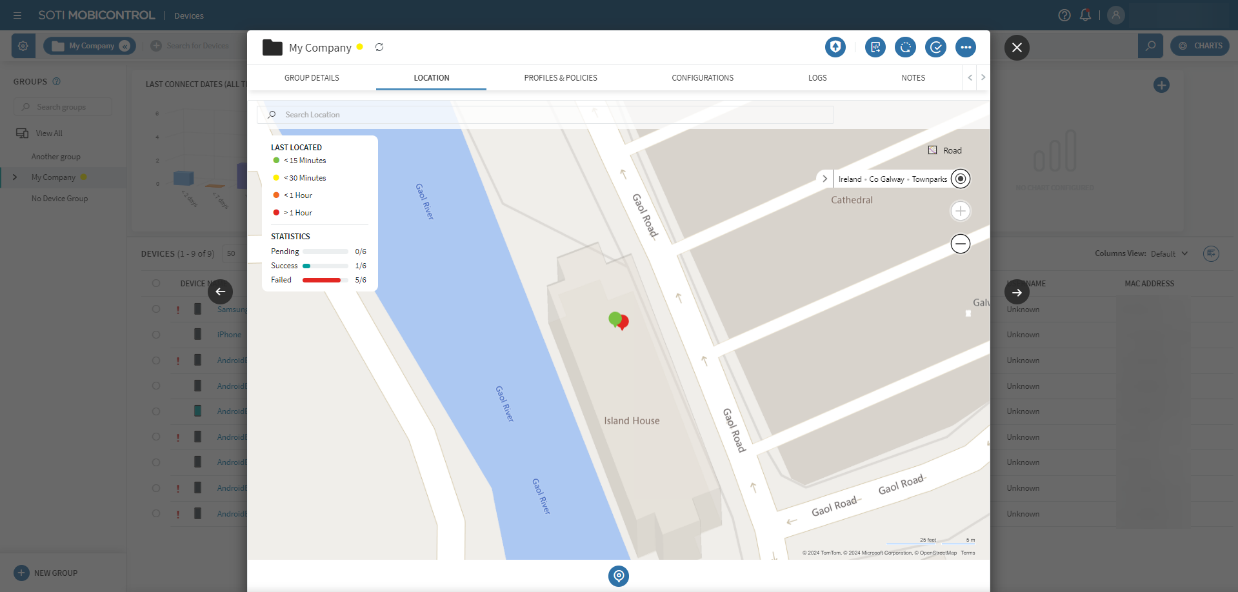Viewport: 1238px width, 592px height.
Task: Click the blue locate pin below the map
Action: pyautogui.click(x=618, y=576)
